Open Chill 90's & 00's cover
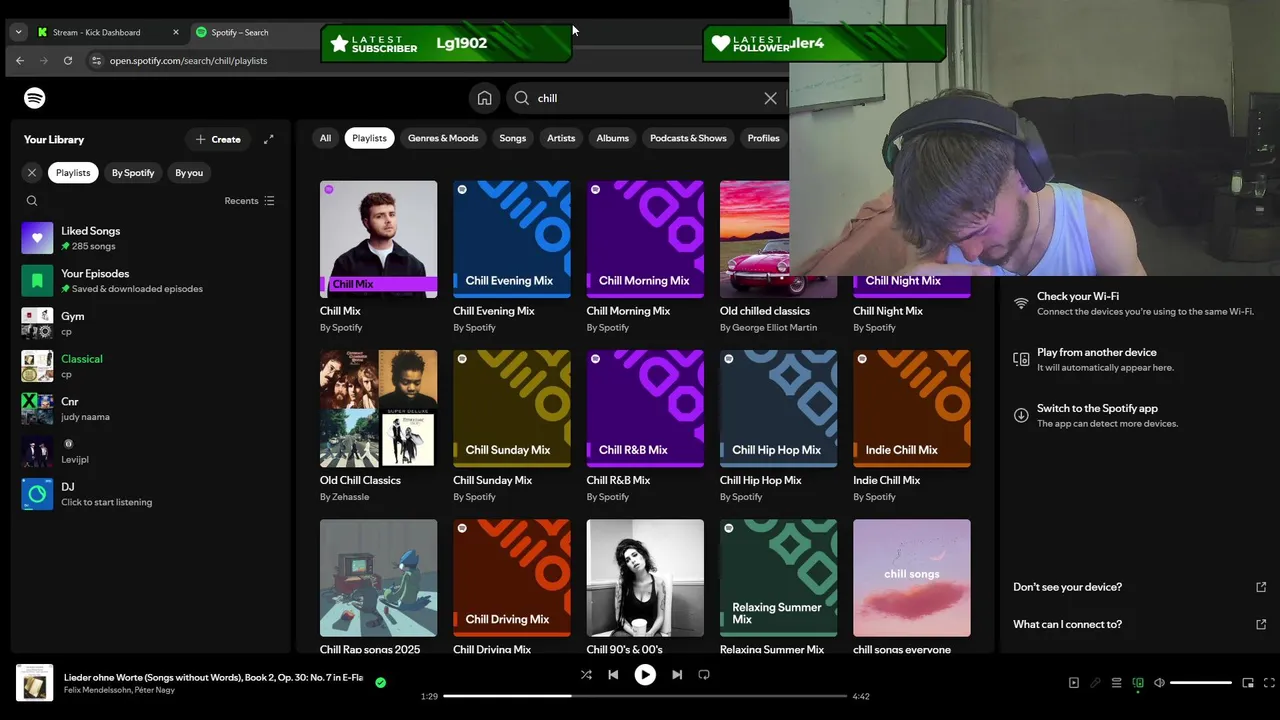Screen dimensions: 1280x720 (645, 578)
